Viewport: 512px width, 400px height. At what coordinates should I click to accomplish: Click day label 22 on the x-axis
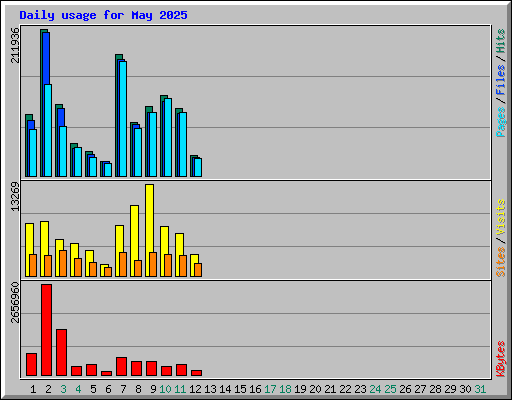pyautogui.click(x=345, y=389)
